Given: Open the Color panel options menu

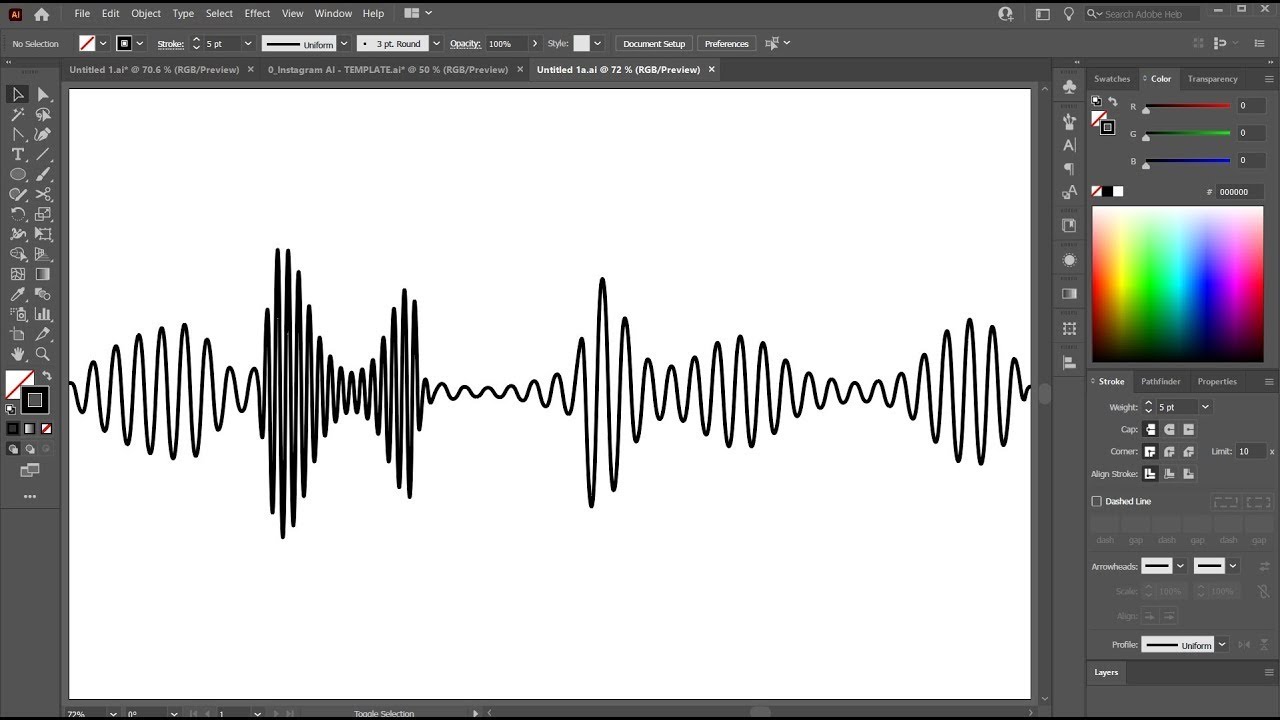Looking at the screenshot, I should (x=1270, y=79).
